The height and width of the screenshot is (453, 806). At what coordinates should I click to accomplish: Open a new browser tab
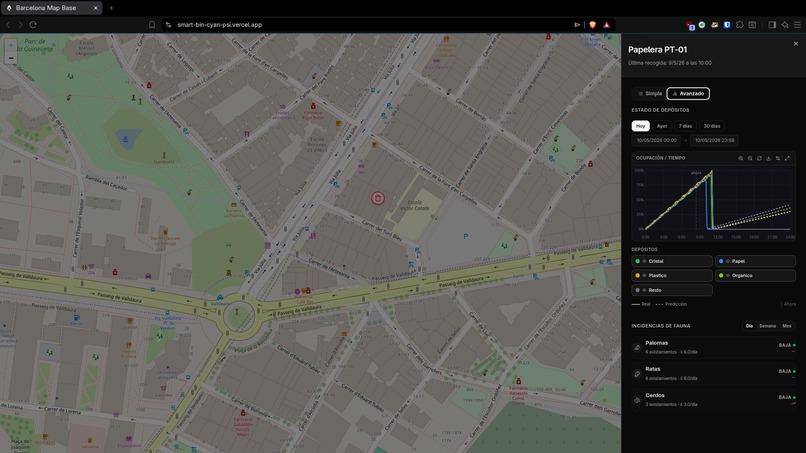111,8
